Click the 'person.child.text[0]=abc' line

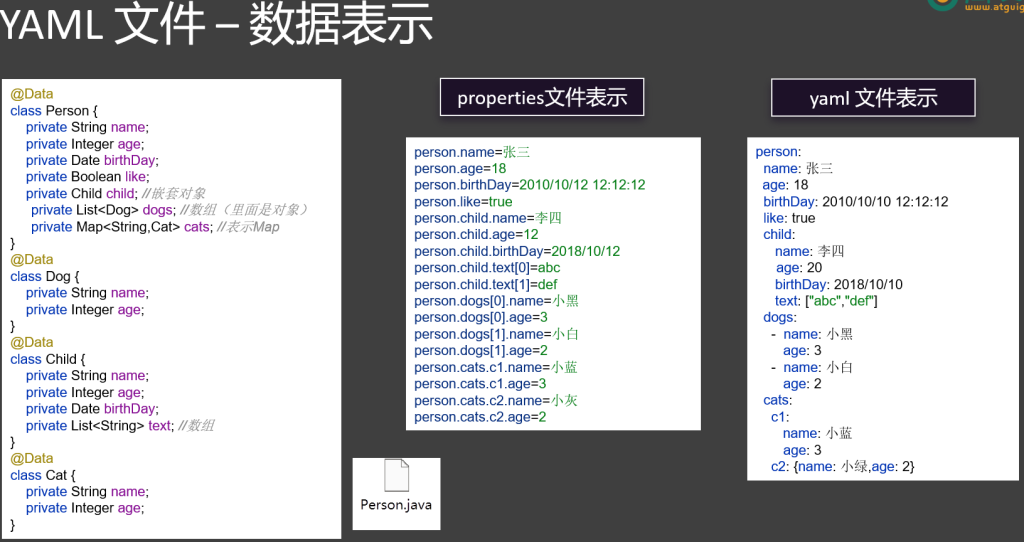pyautogui.click(x=487, y=268)
